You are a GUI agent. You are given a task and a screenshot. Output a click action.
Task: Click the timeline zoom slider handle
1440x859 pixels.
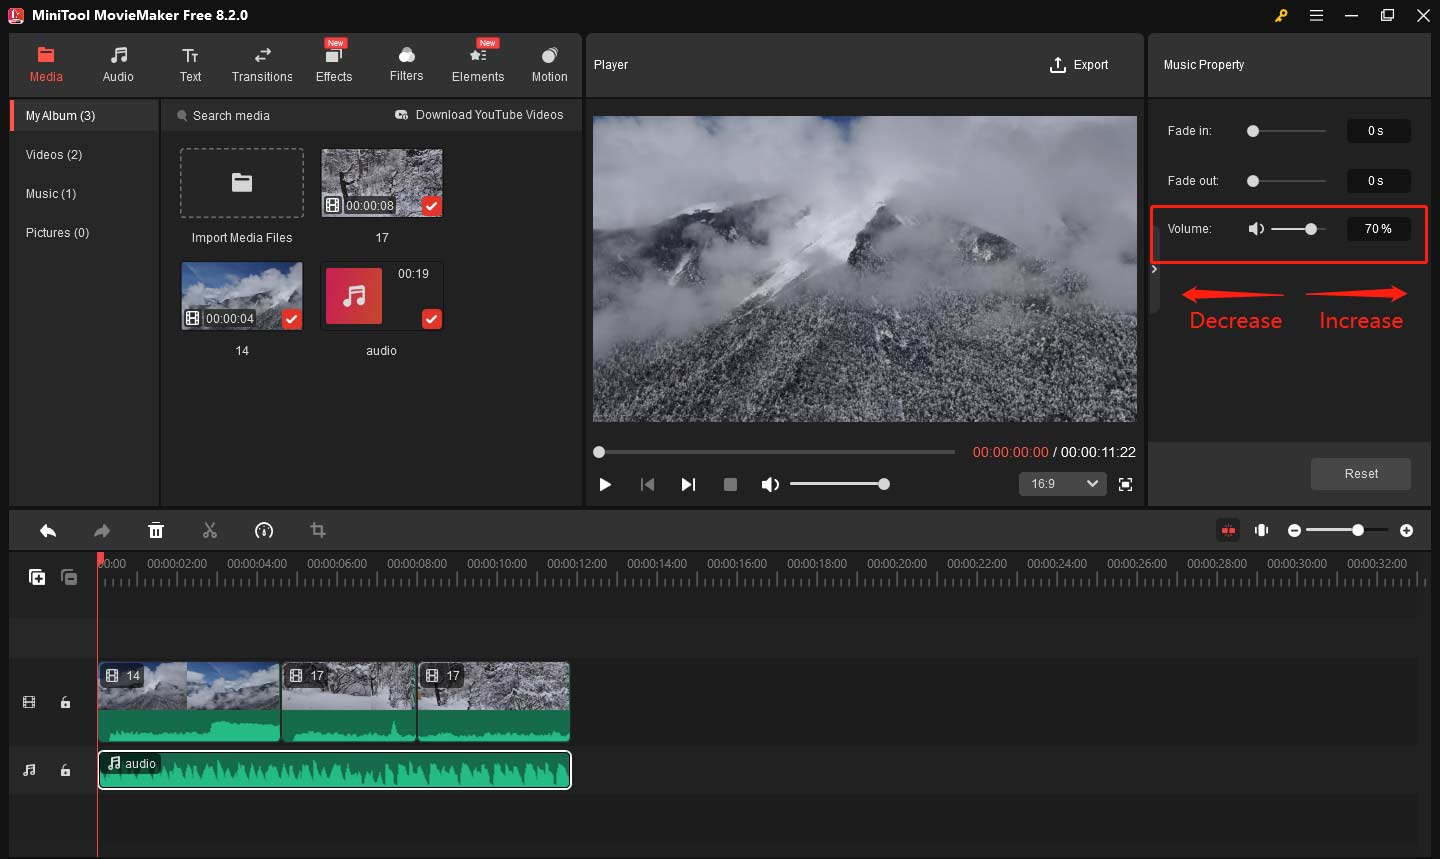(x=1358, y=530)
